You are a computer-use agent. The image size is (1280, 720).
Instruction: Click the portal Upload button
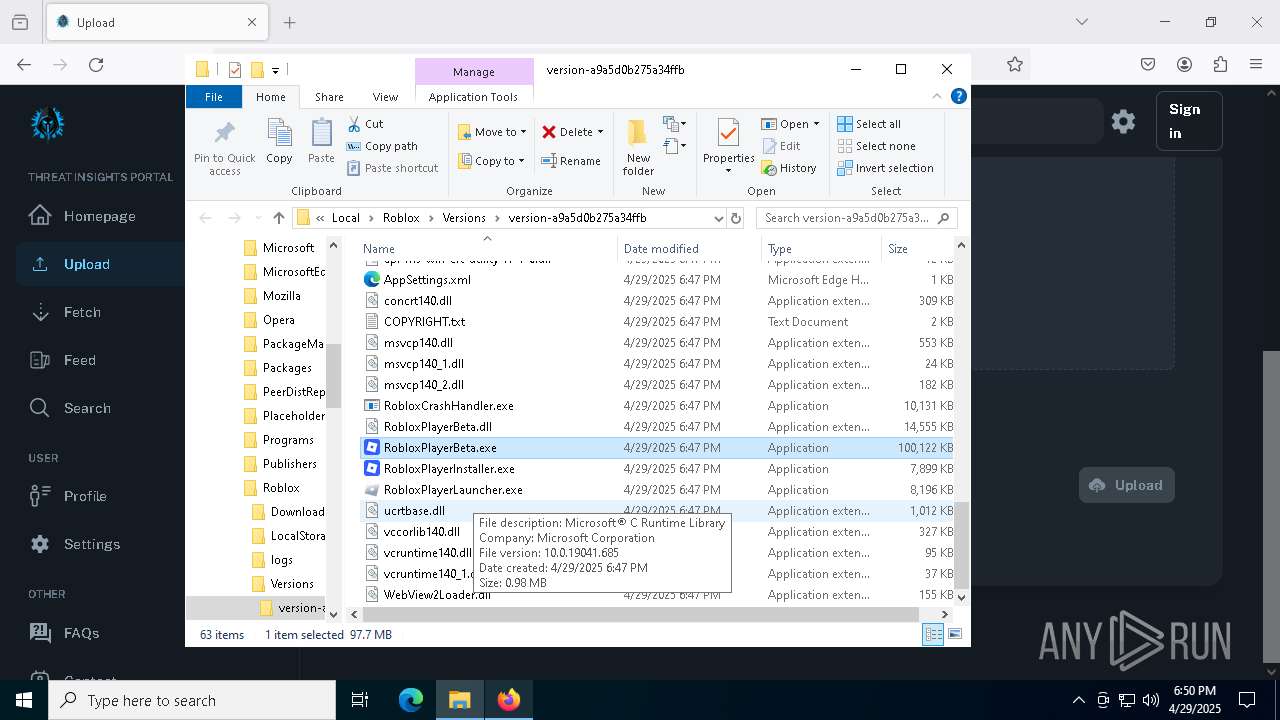1126,485
